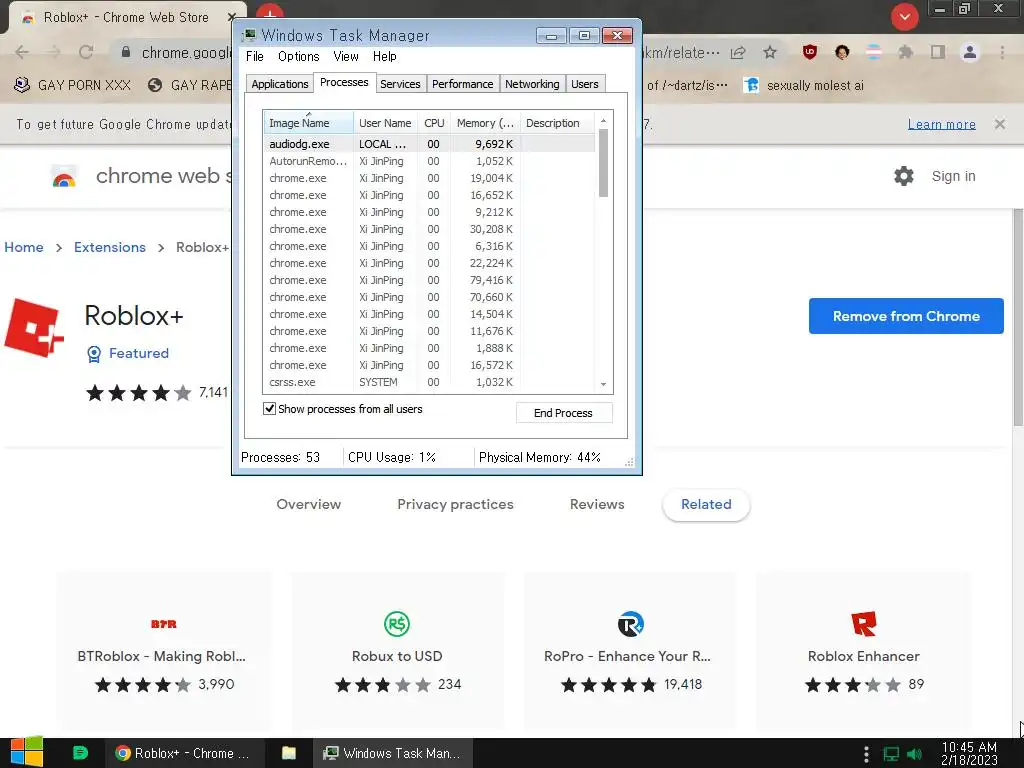Open Task Manager File menu
This screenshot has width=1024, height=768.
pos(255,56)
